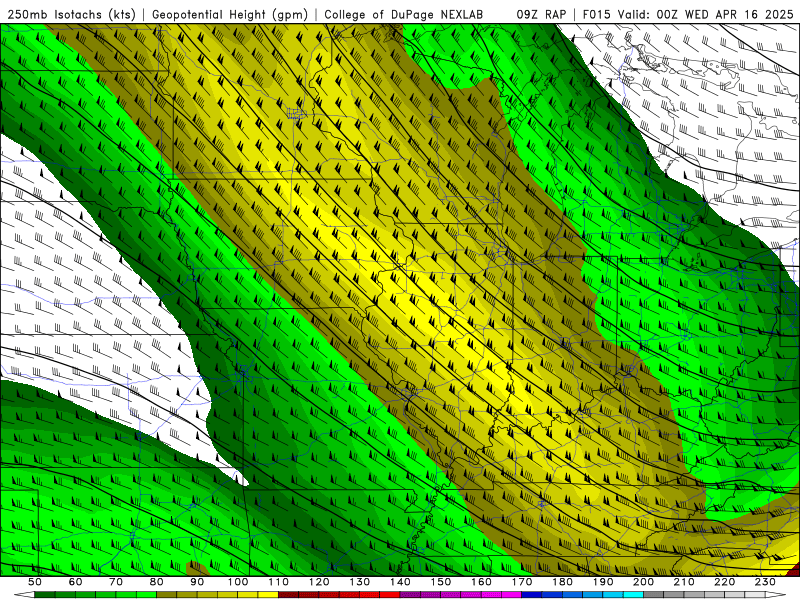Click the 'College of DuPage NEXLAB' text
This screenshot has height=600, width=800.
(x=404, y=14)
